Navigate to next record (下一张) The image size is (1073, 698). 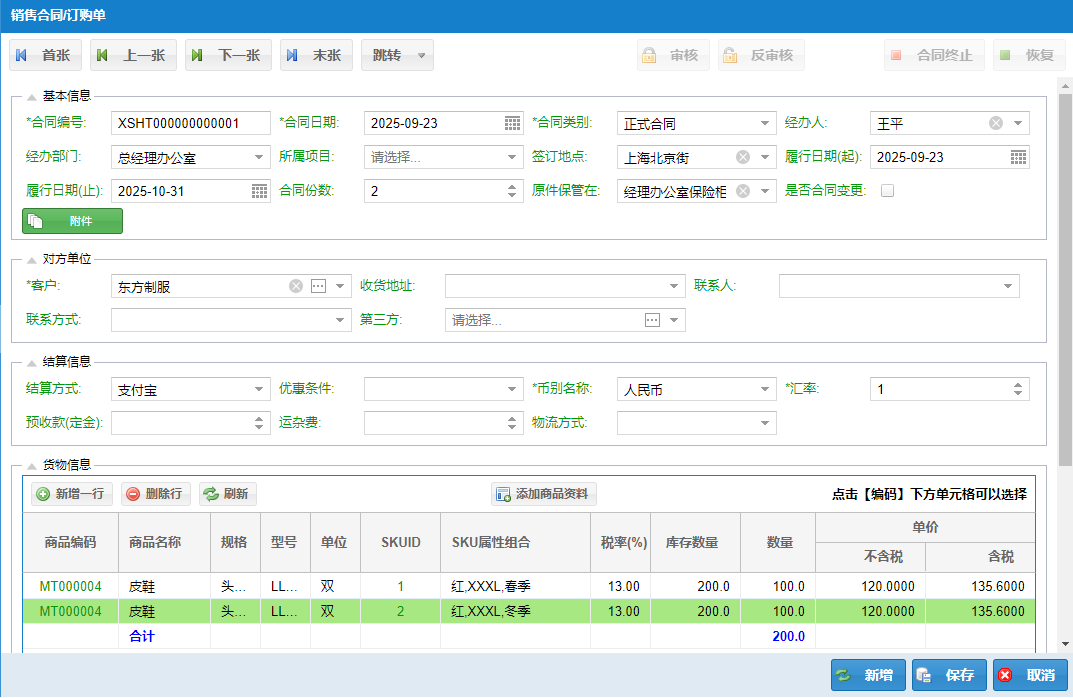[228, 56]
